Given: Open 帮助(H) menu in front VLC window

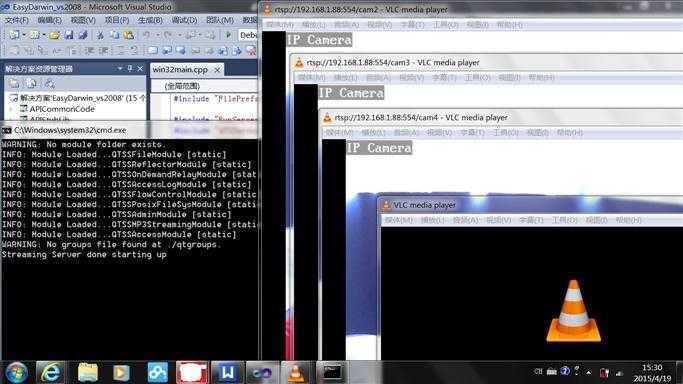Looking at the screenshot, I should (x=629, y=220).
